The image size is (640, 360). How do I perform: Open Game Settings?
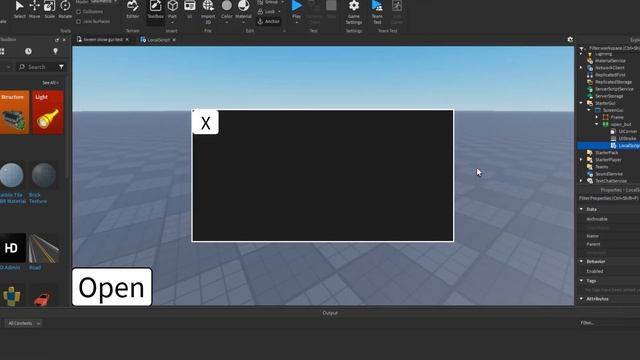(x=354, y=11)
